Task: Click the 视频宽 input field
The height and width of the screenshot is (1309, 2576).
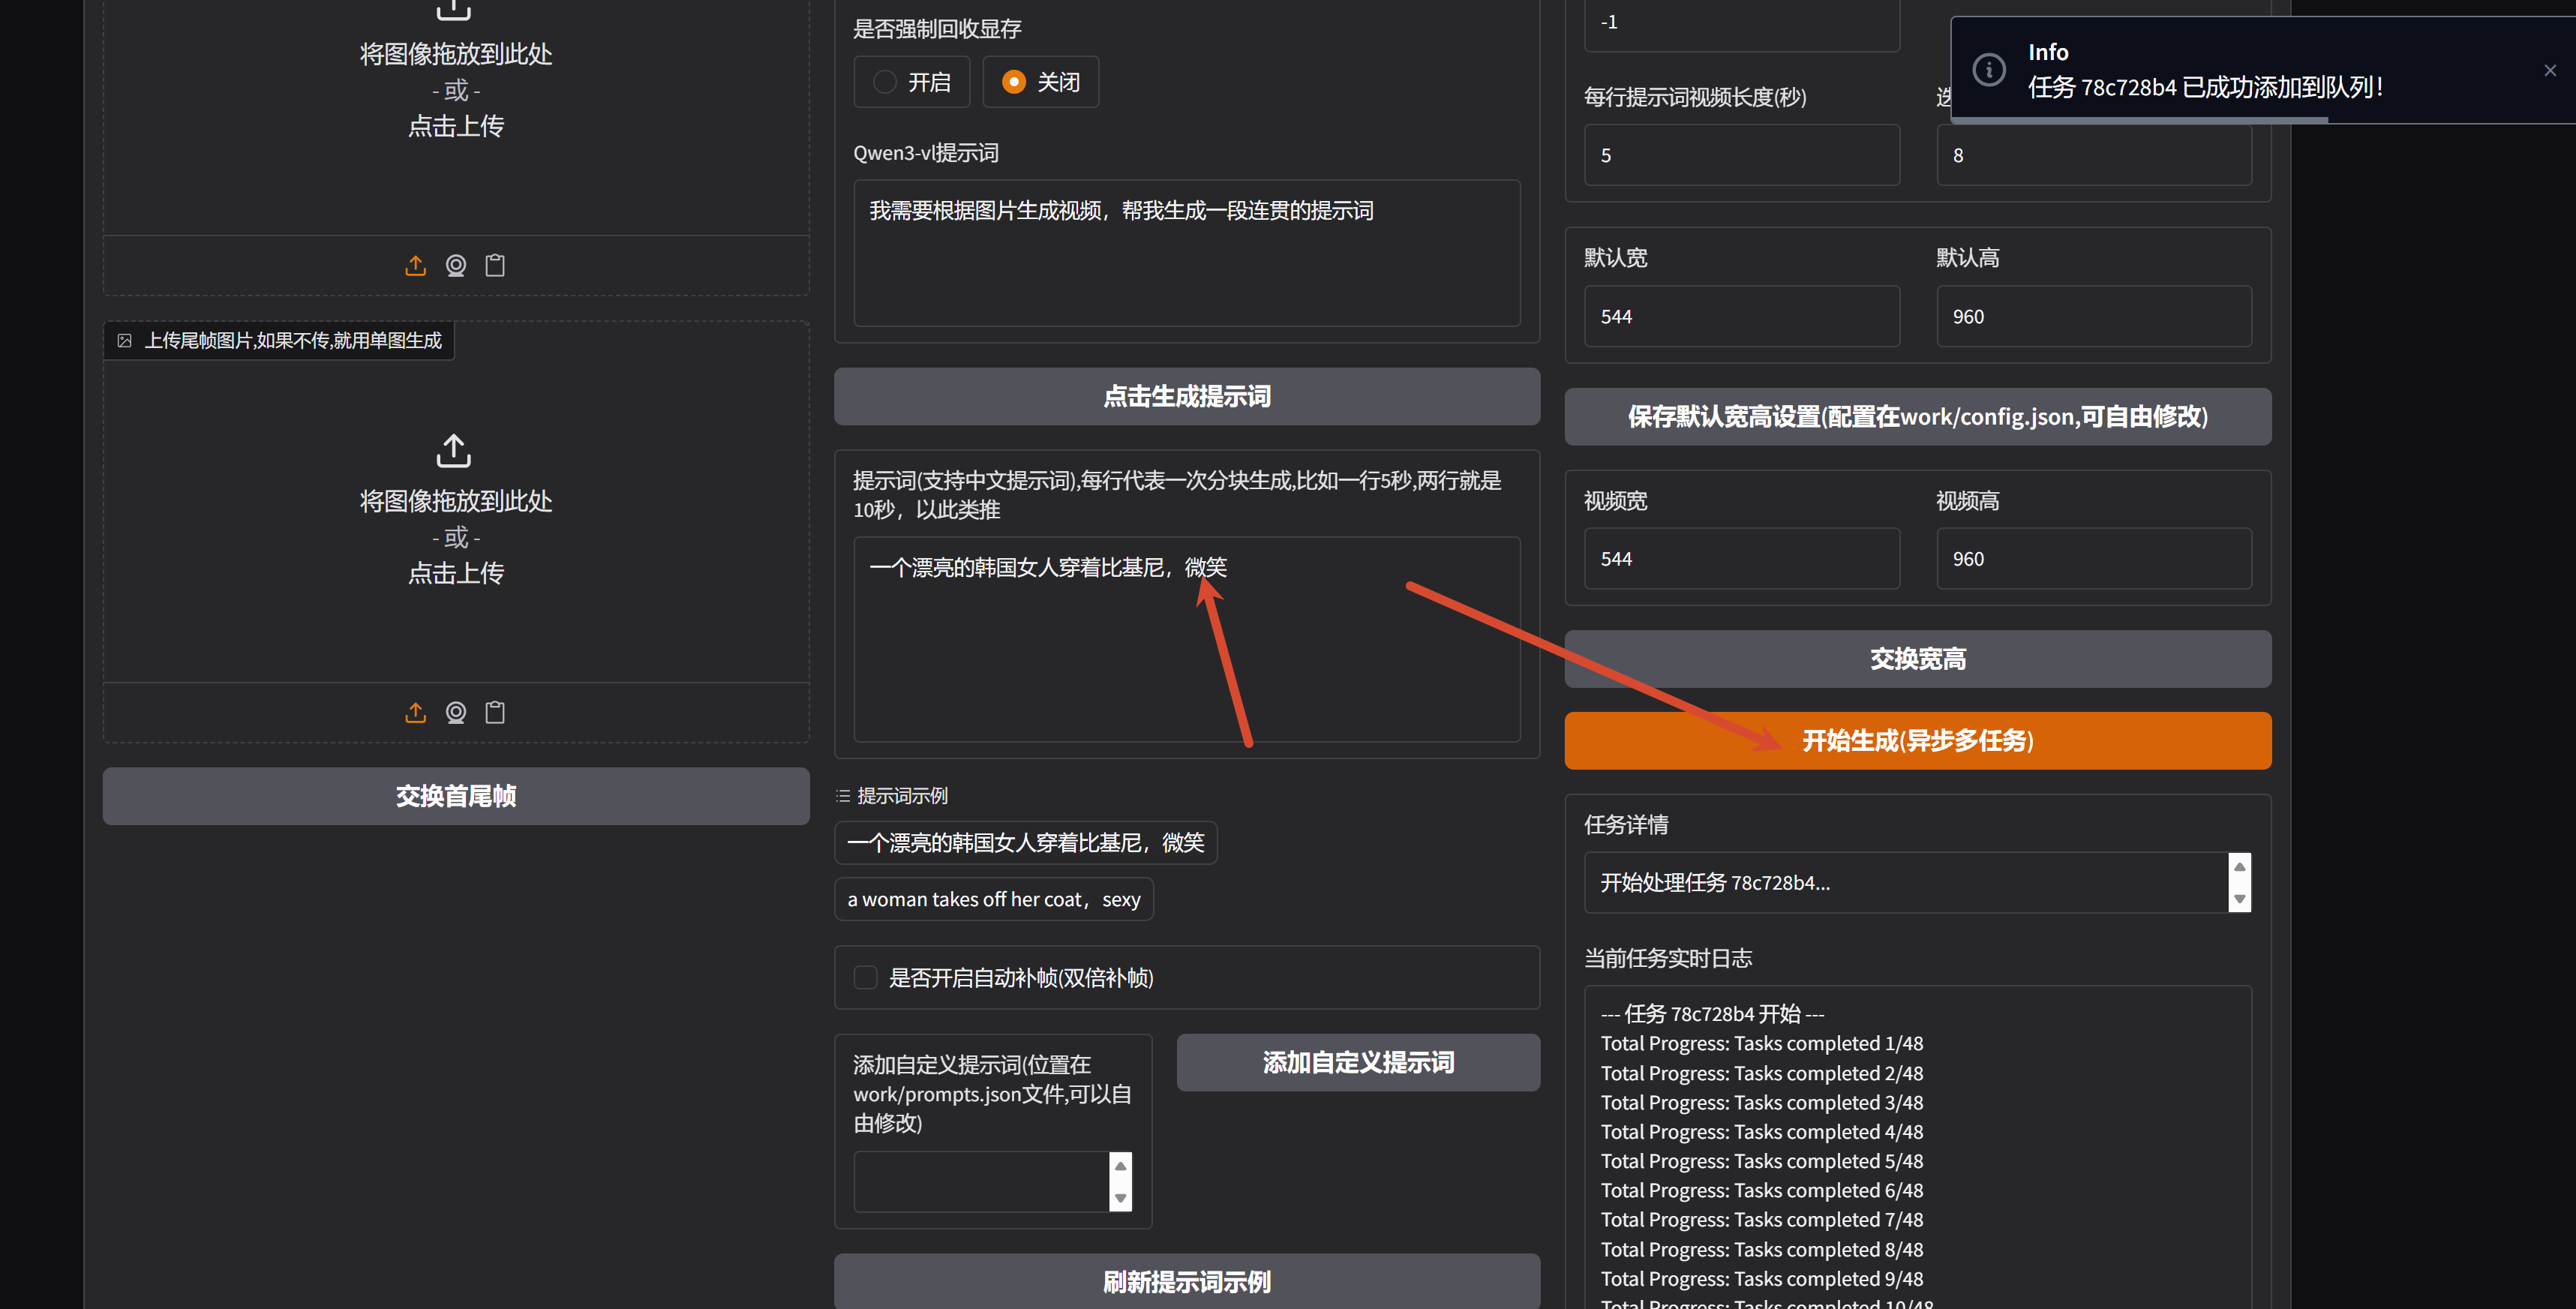Action: coord(1741,559)
